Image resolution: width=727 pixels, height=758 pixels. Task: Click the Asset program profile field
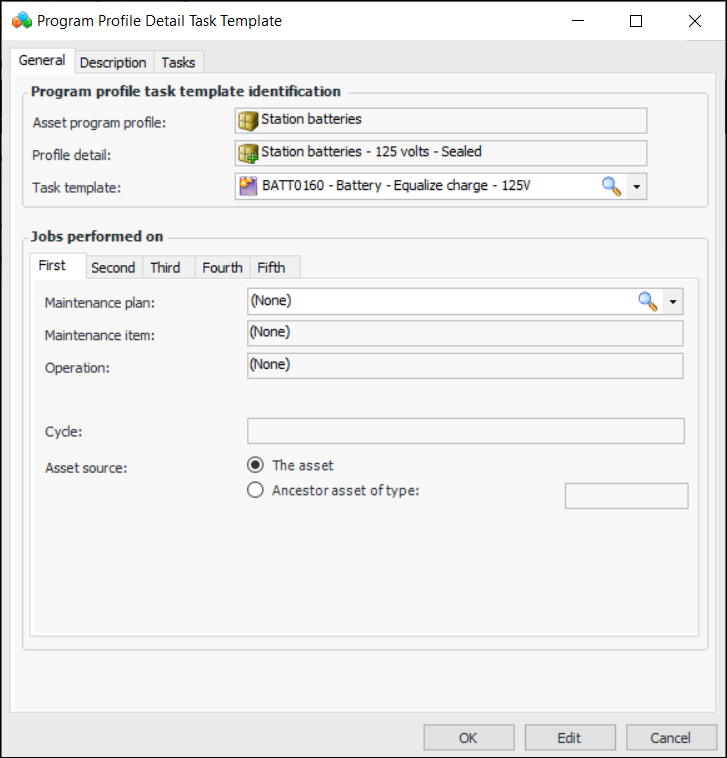(441, 121)
